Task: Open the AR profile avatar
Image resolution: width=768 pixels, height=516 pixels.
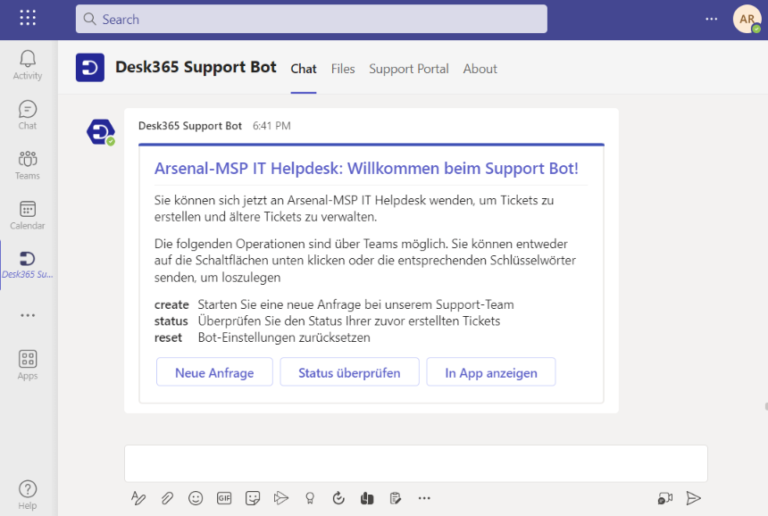Action: 746,19
